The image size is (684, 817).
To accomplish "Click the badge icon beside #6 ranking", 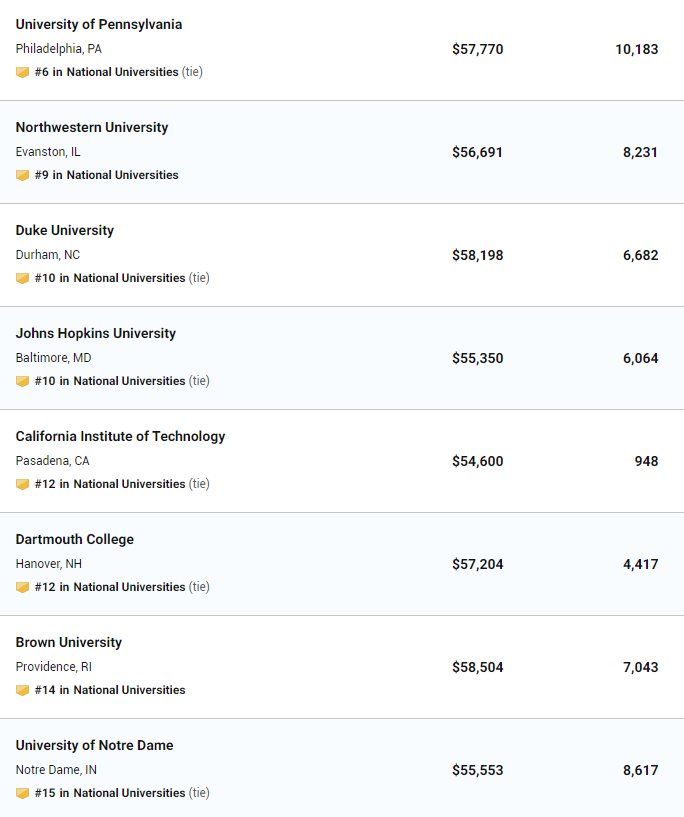I will [x=22, y=72].
